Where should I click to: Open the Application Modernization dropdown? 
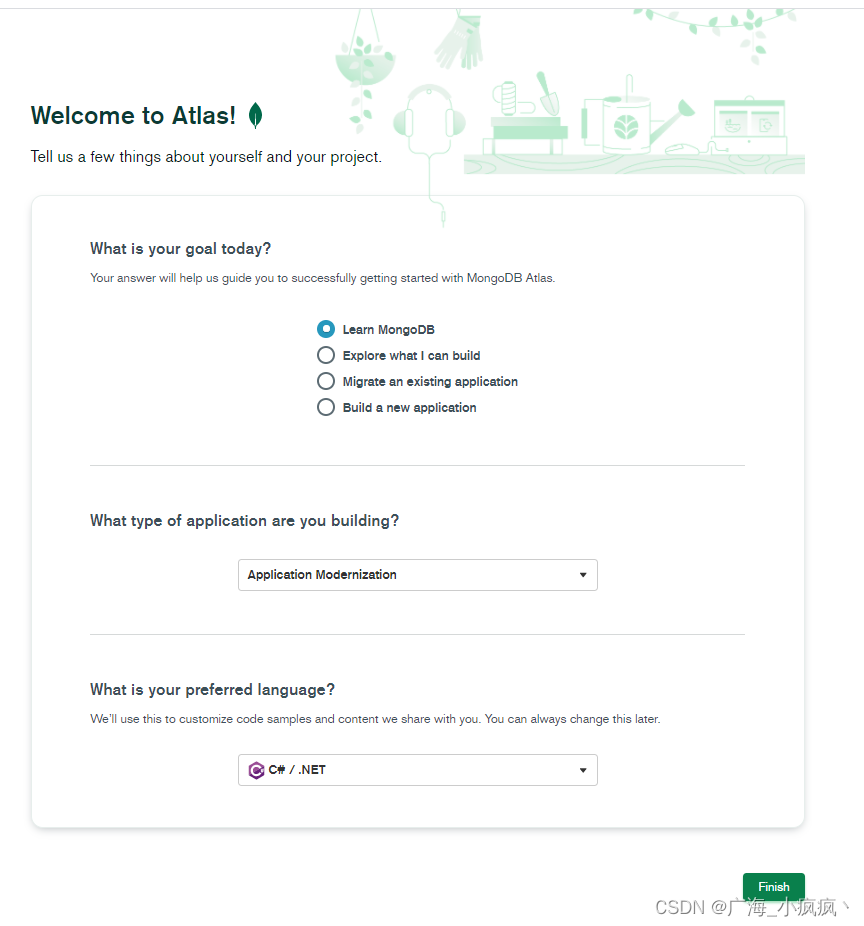pos(417,575)
